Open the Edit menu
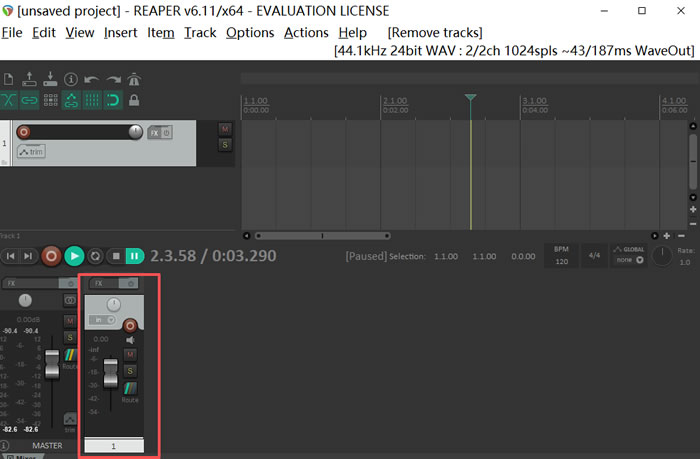 tap(44, 33)
